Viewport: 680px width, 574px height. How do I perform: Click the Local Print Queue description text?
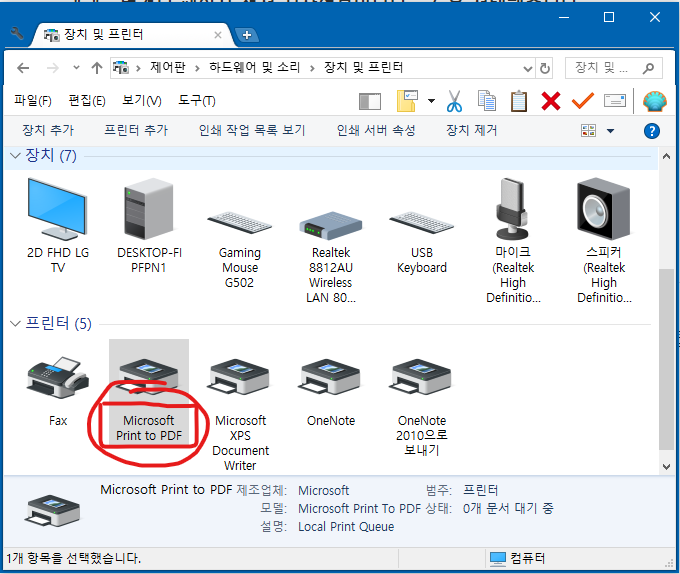pyautogui.click(x=346, y=527)
